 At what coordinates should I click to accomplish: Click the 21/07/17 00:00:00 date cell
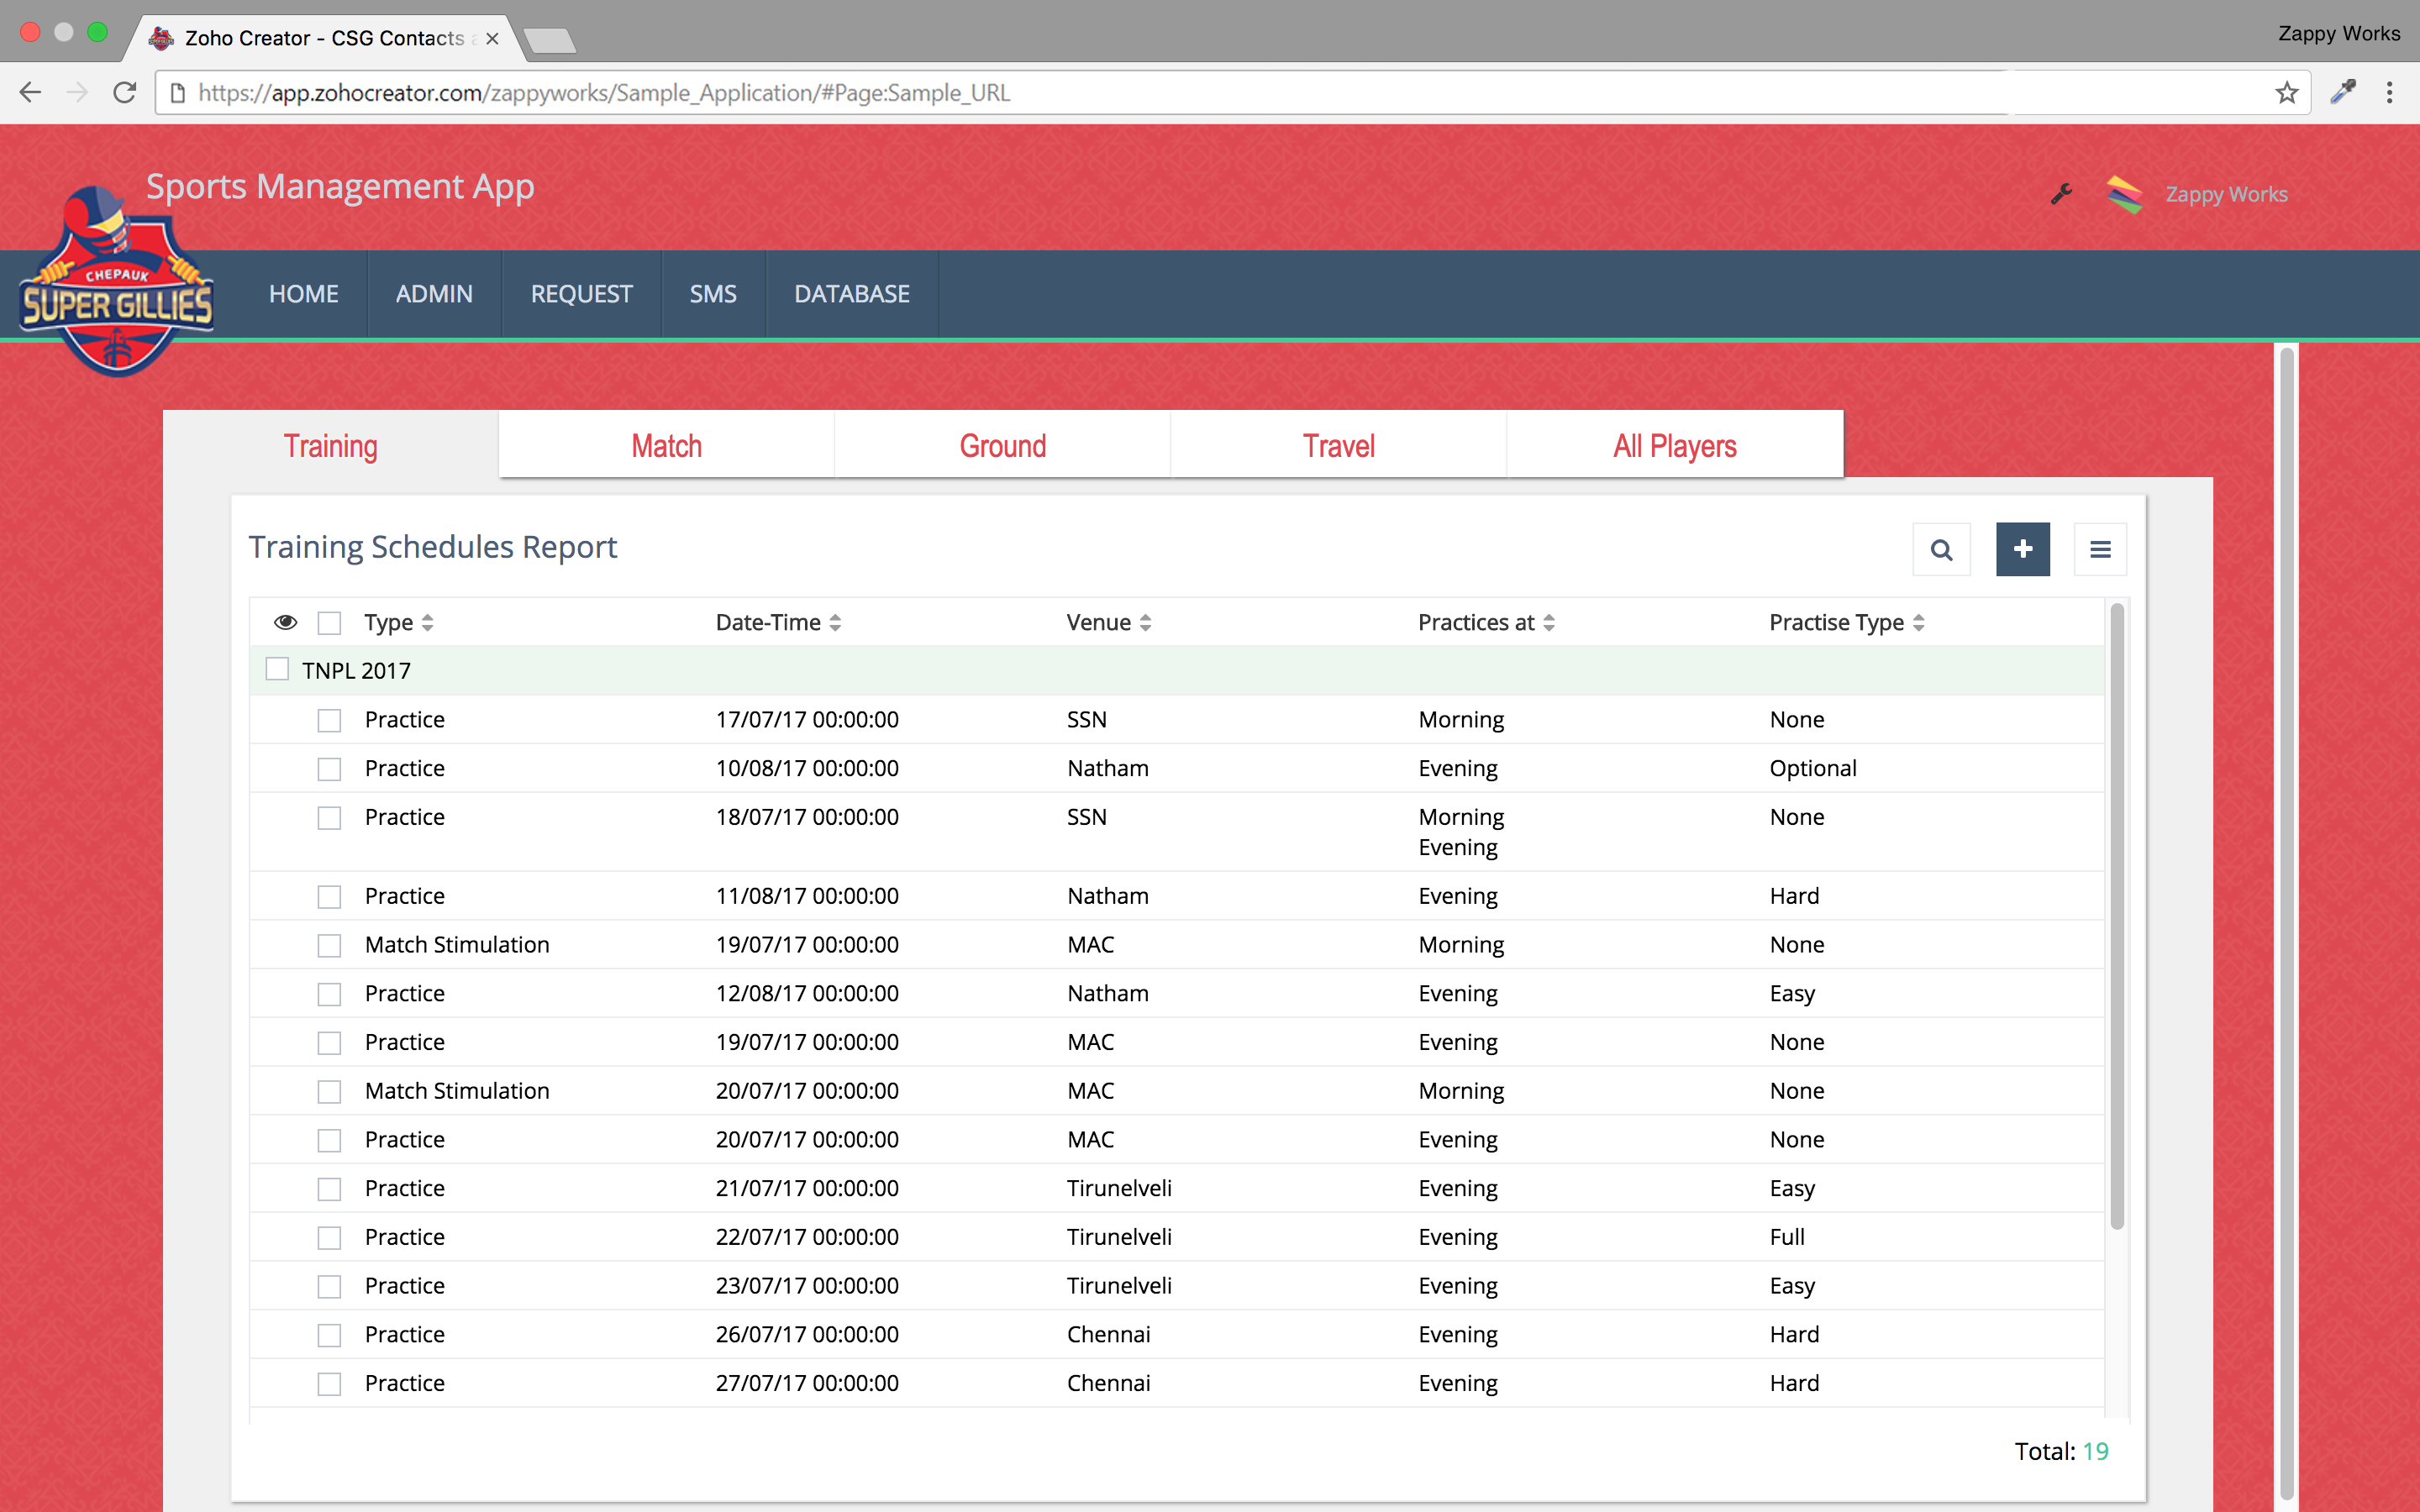tap(807, 1188)
